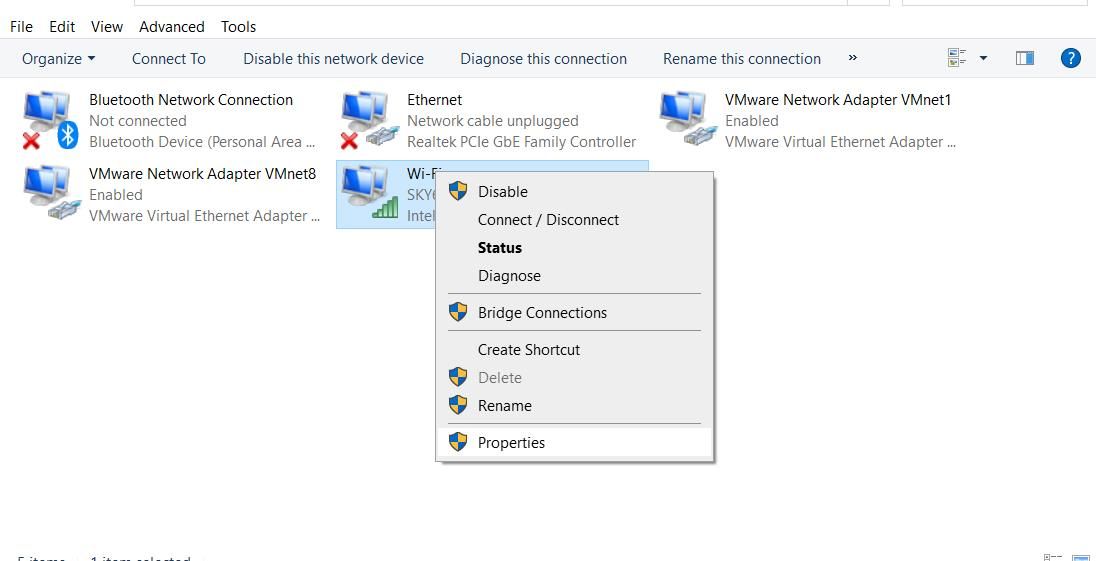Click Diagnose this connection button
This screenshot has width=1096, height=561.
click(543, 58)
